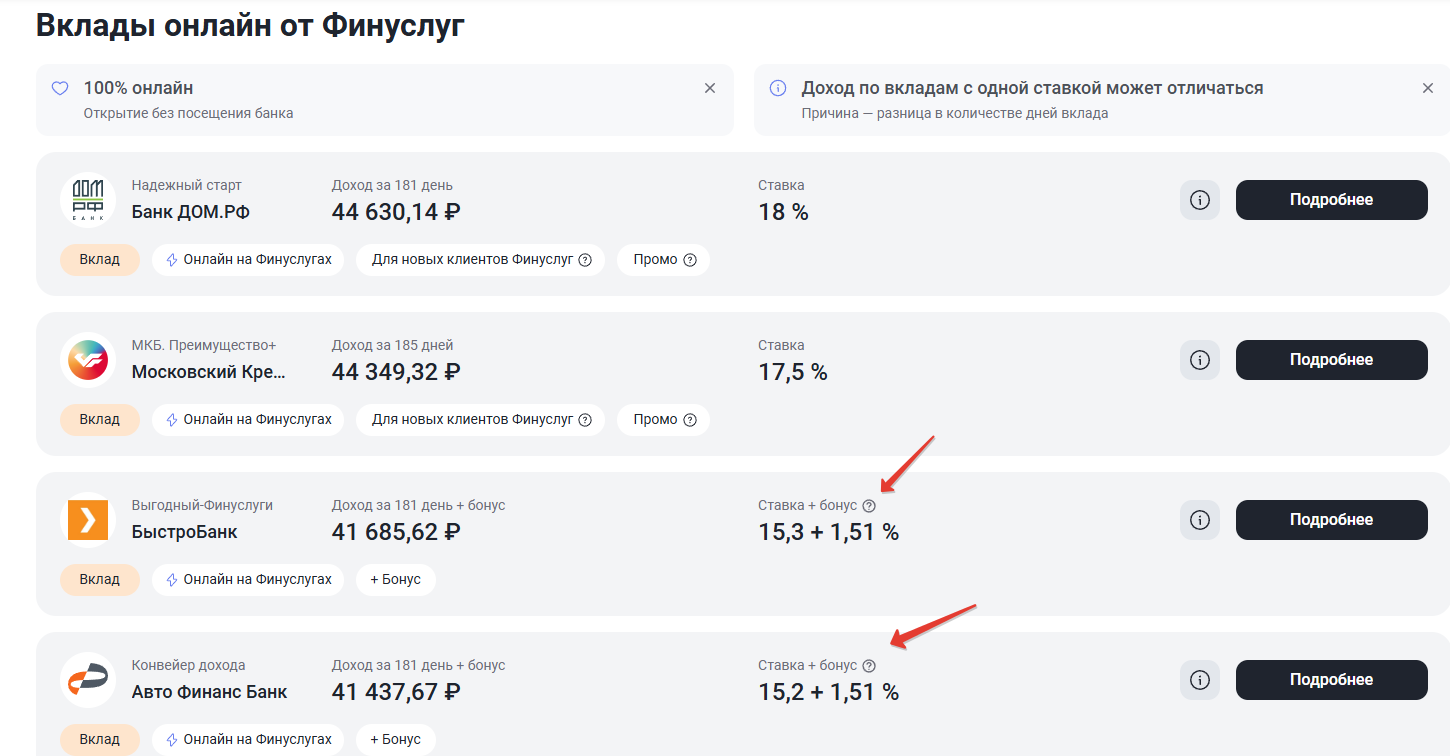Click the info icon in Банк ДОМ.РФ row
This screenshot has width=1450, height=756.
(x=1200, y=200)
